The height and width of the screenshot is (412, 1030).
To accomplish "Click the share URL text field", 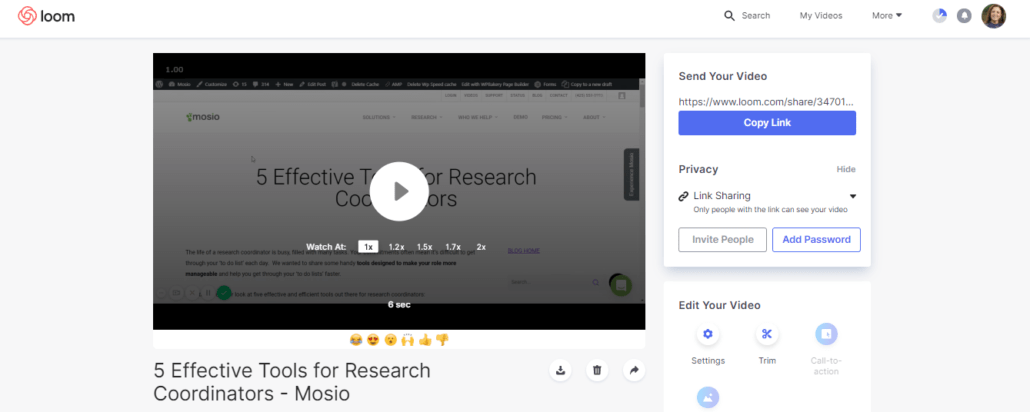I will [767, 102].
